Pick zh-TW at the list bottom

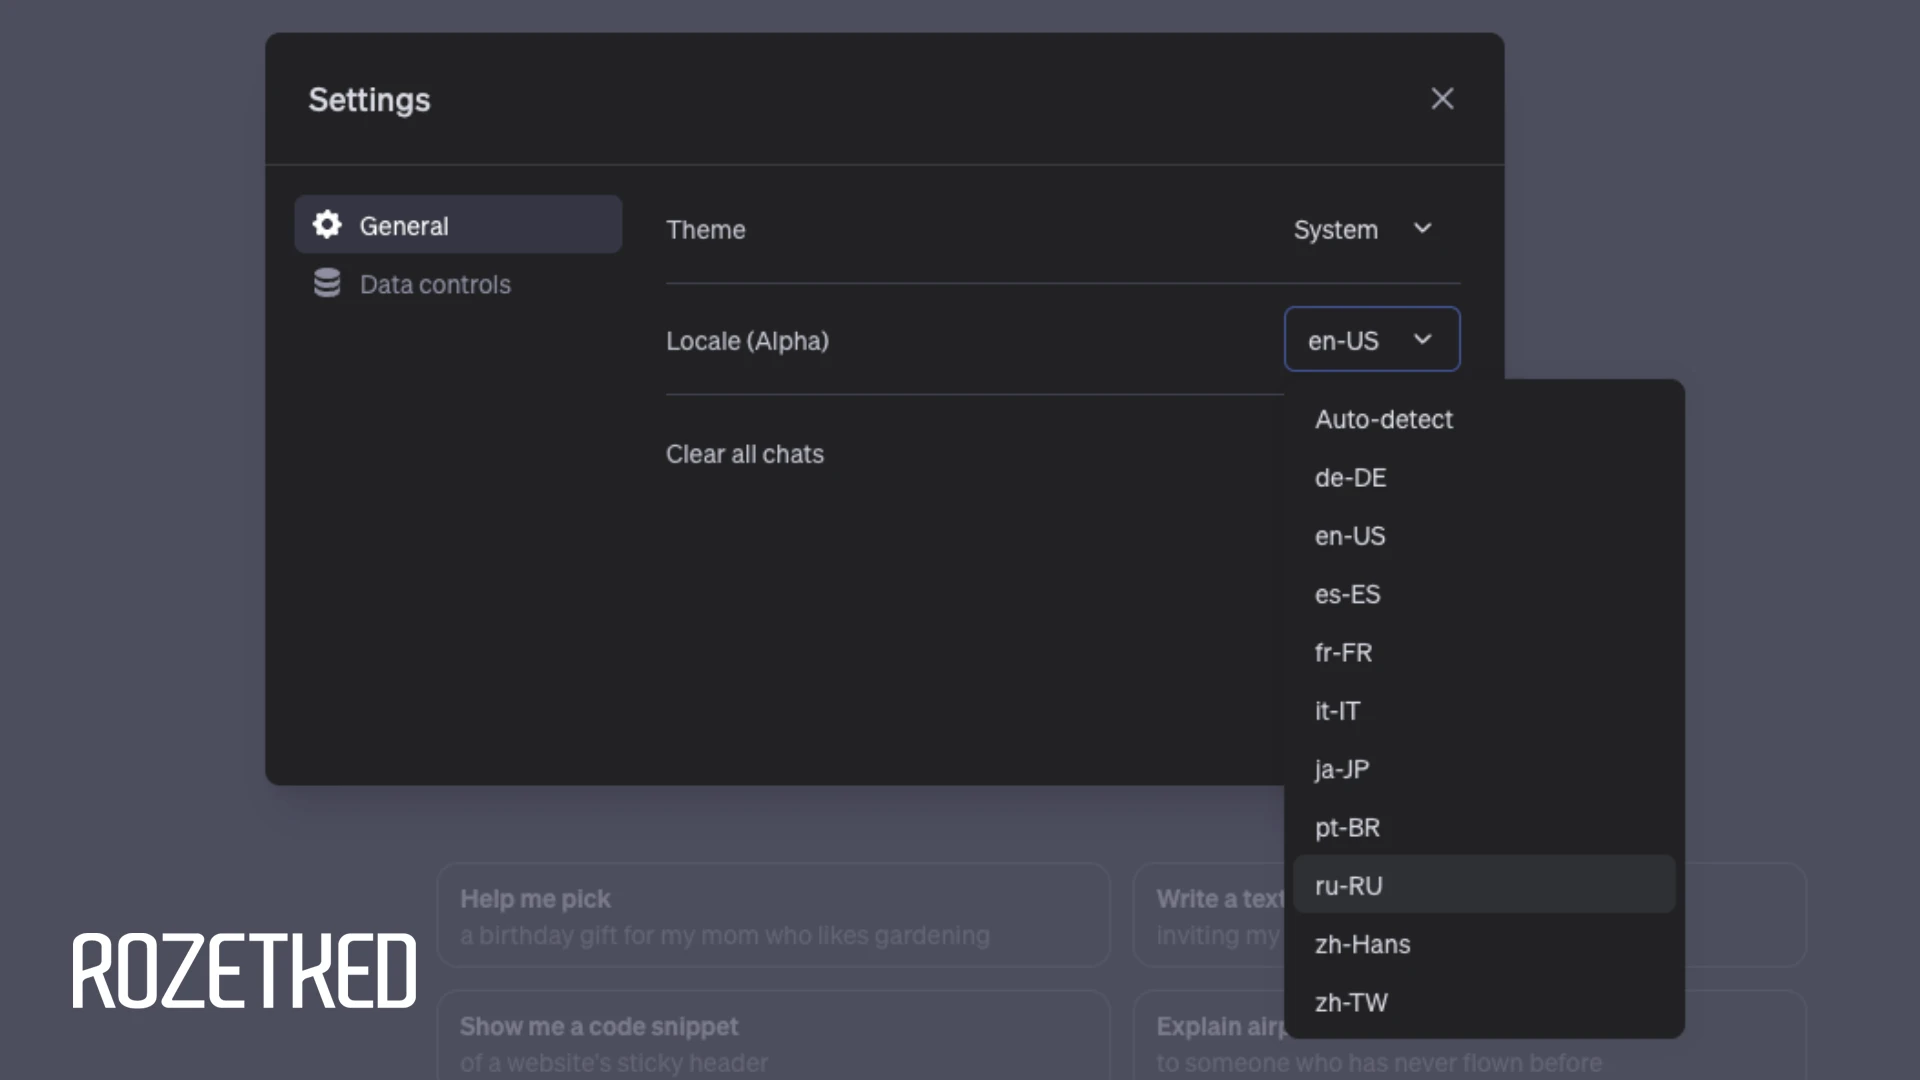[1351, 1002]
